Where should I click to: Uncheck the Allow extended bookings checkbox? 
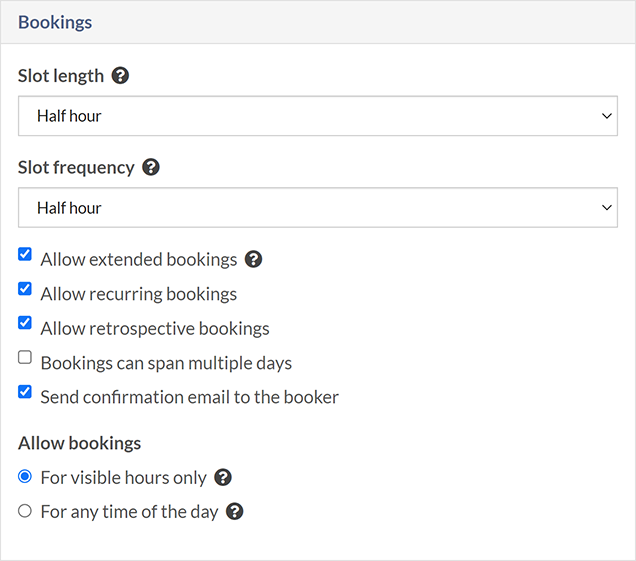pos(25,255)
